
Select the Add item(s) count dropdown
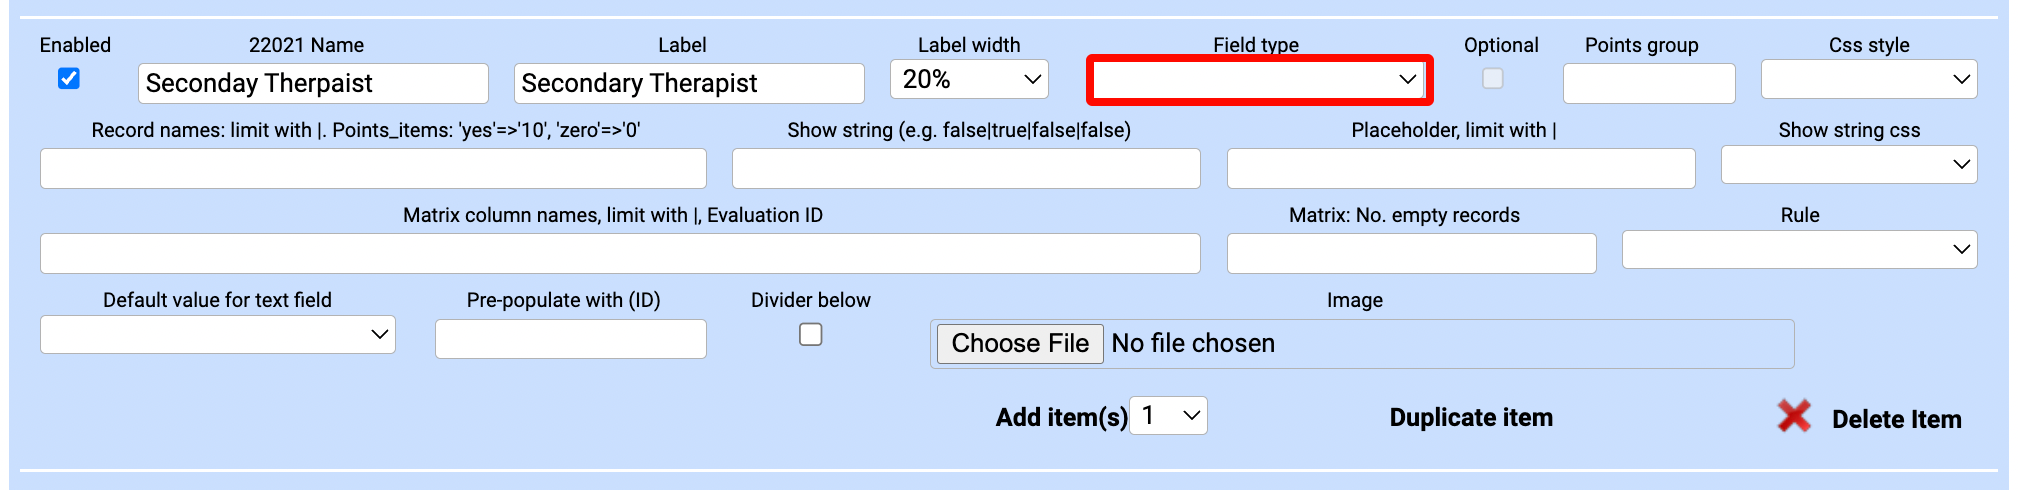(x=1168, y=416)
